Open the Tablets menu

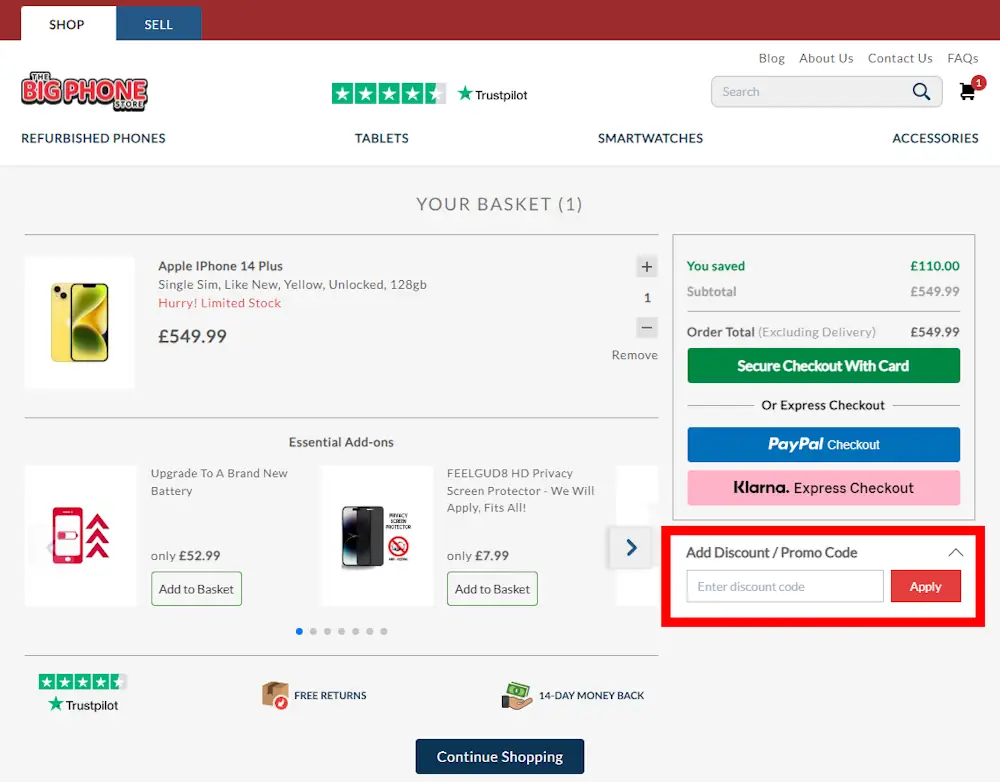[x=381, y=138]
